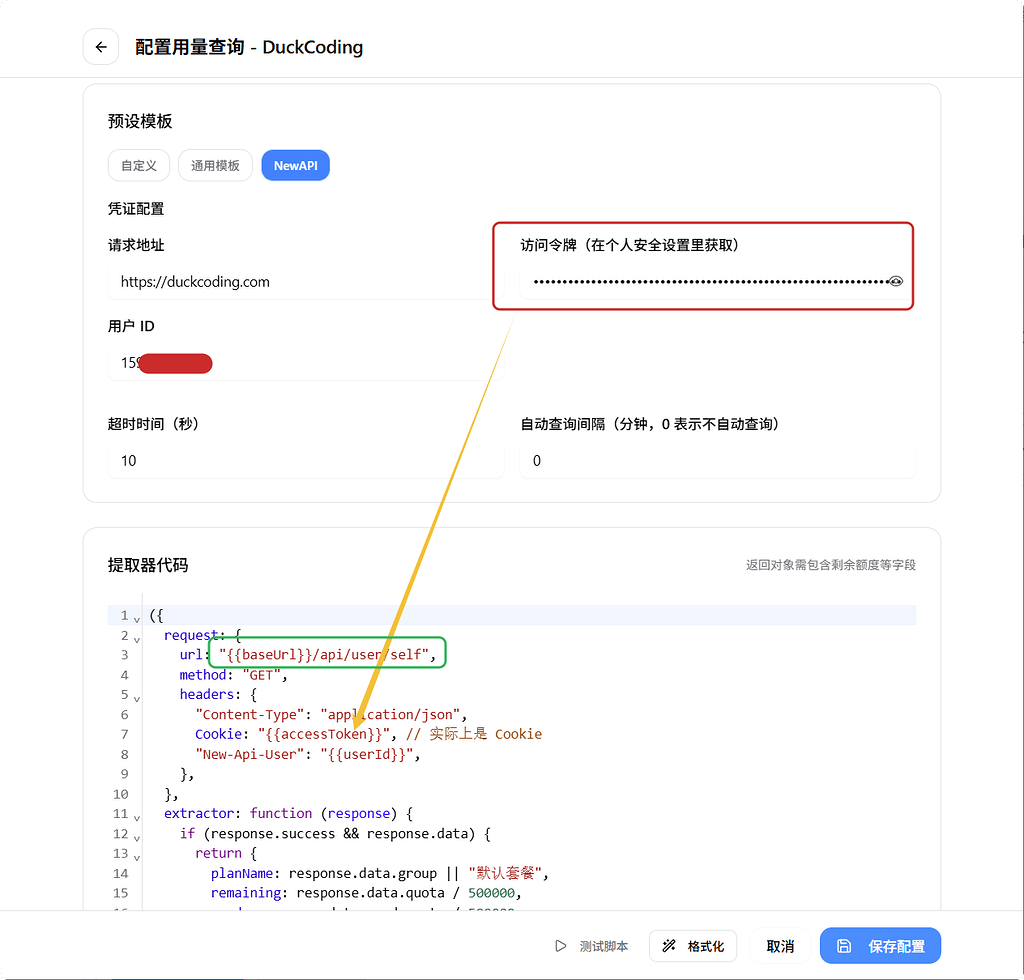Collapse the extractor function at line 11
Screen dimensions: 1024x980
pos(136,816)
